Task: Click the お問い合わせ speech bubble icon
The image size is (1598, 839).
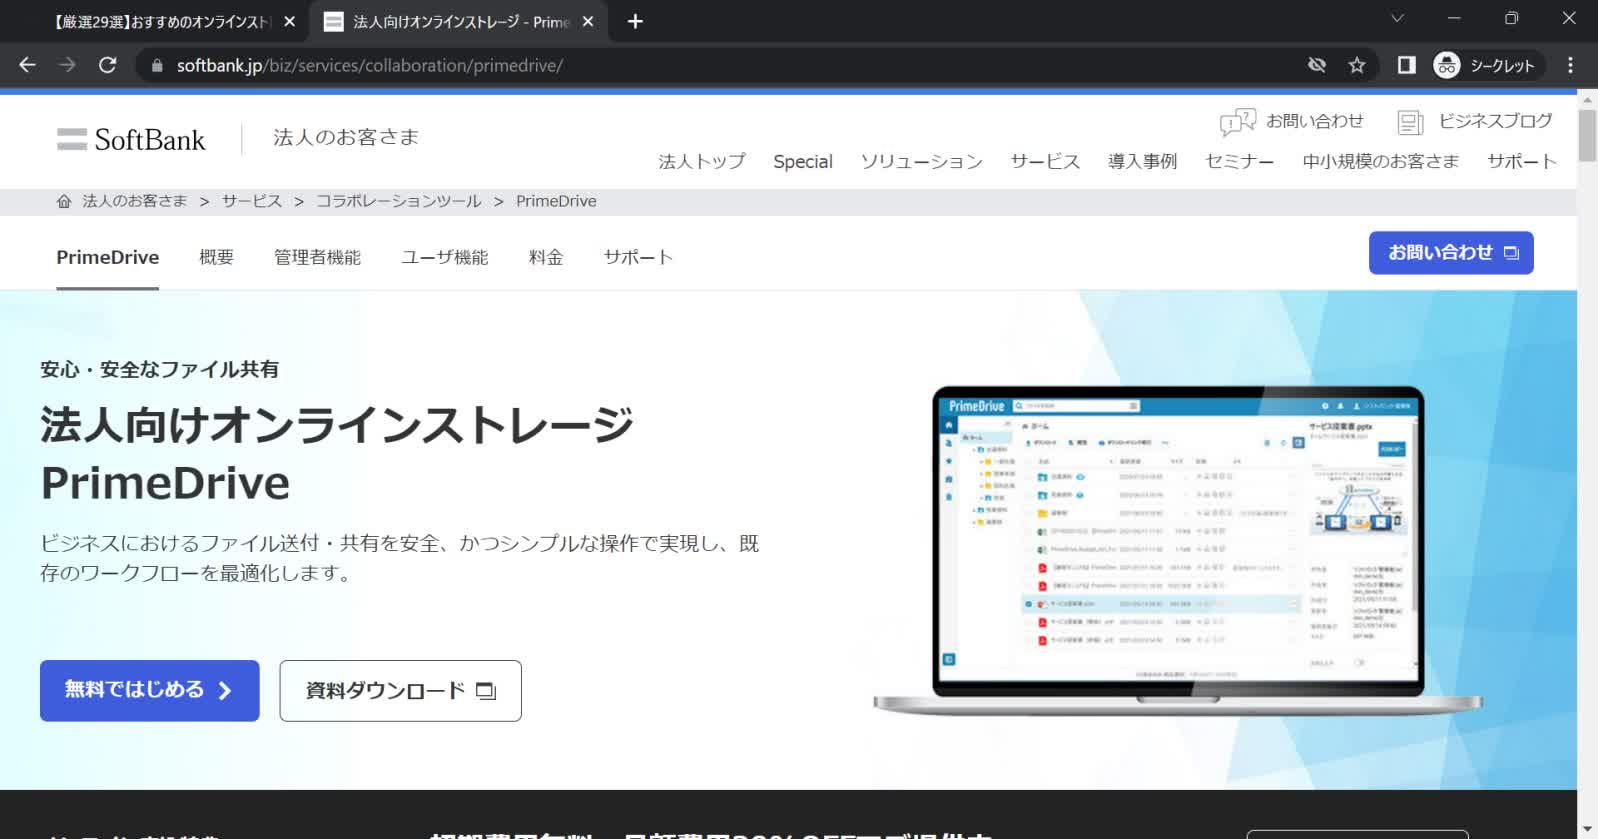Action: tap(1238, 122)
